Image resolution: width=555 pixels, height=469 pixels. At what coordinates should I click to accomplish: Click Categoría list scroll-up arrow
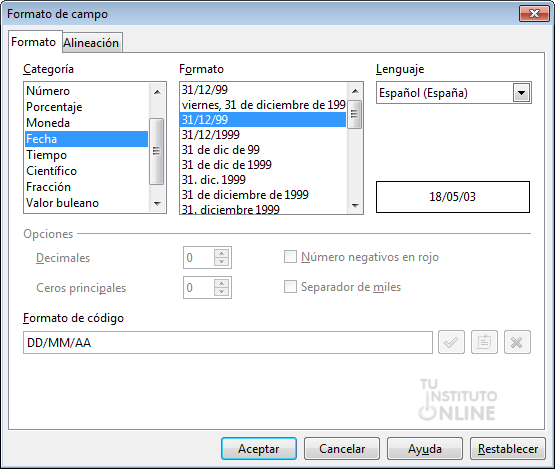[x=157, y=92]
